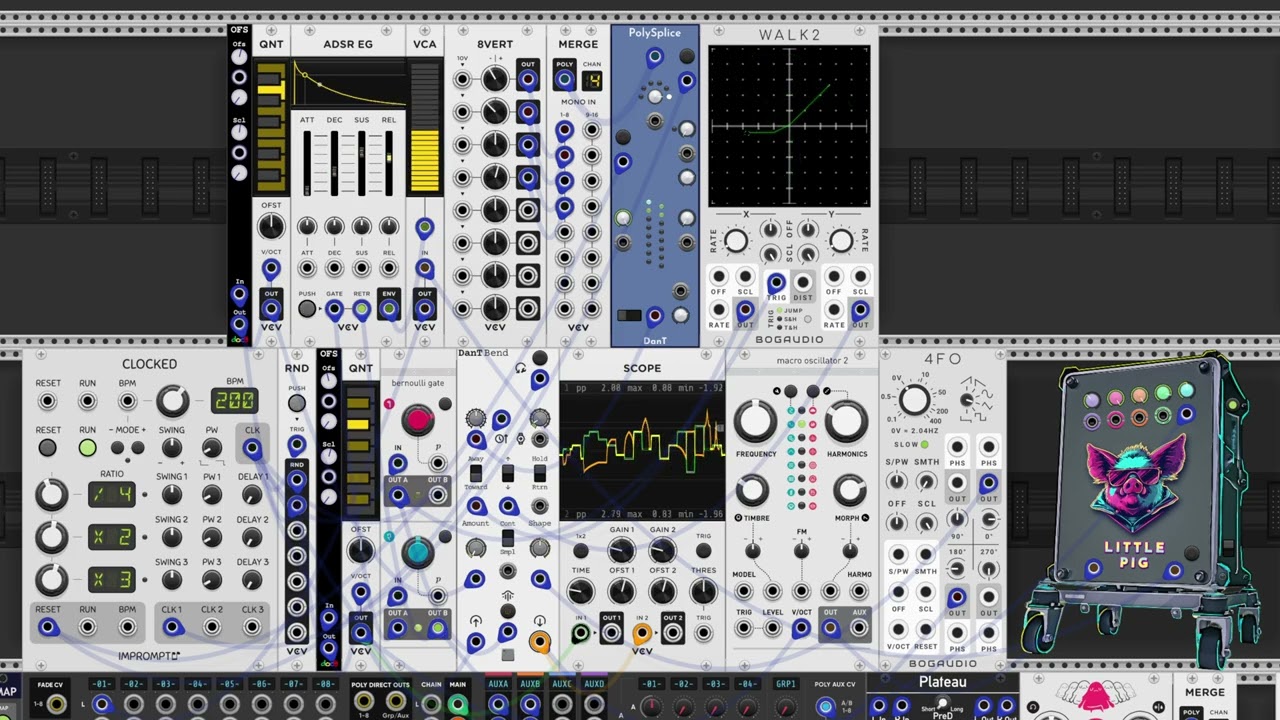The height and width of the screenshot is (720, 1280).
Task: Click the OFST knob on the top QNT
Action: pyautogui.click(x=271, y=227)
